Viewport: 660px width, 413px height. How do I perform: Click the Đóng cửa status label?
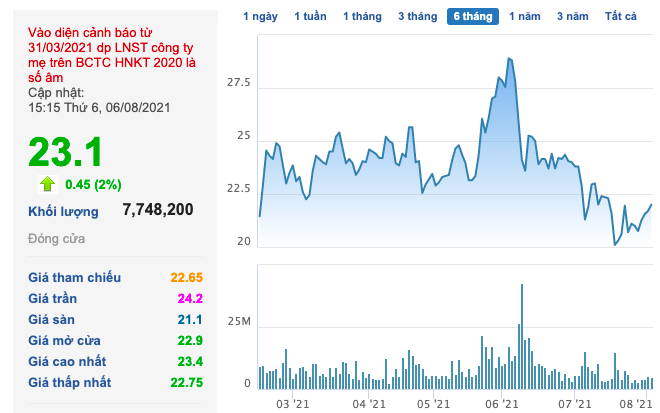57,239
